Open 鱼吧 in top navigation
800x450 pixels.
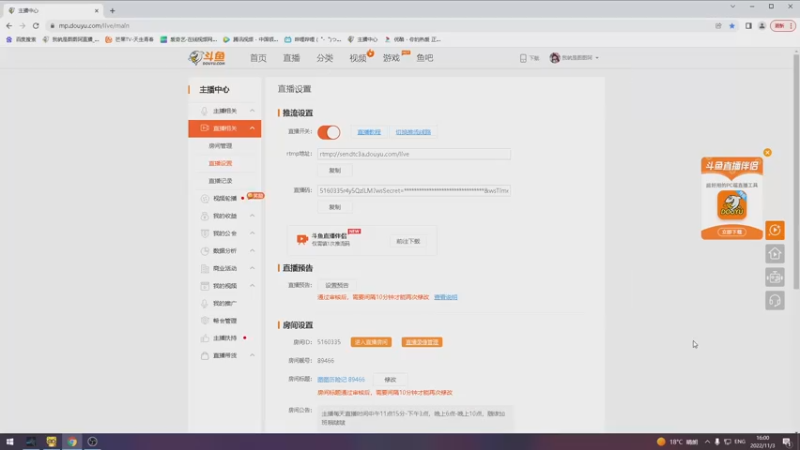point(424,58)
